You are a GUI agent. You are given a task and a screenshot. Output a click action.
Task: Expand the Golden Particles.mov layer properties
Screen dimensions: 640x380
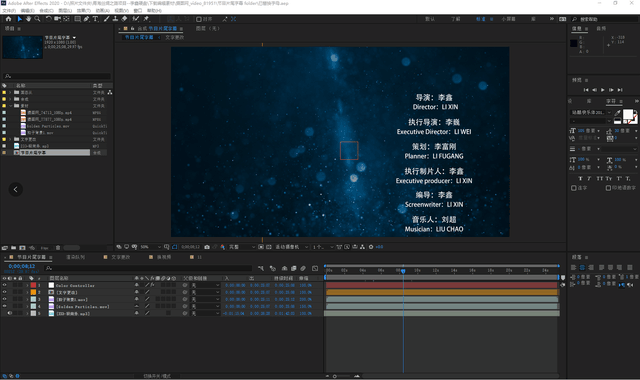tap(27, 306)
